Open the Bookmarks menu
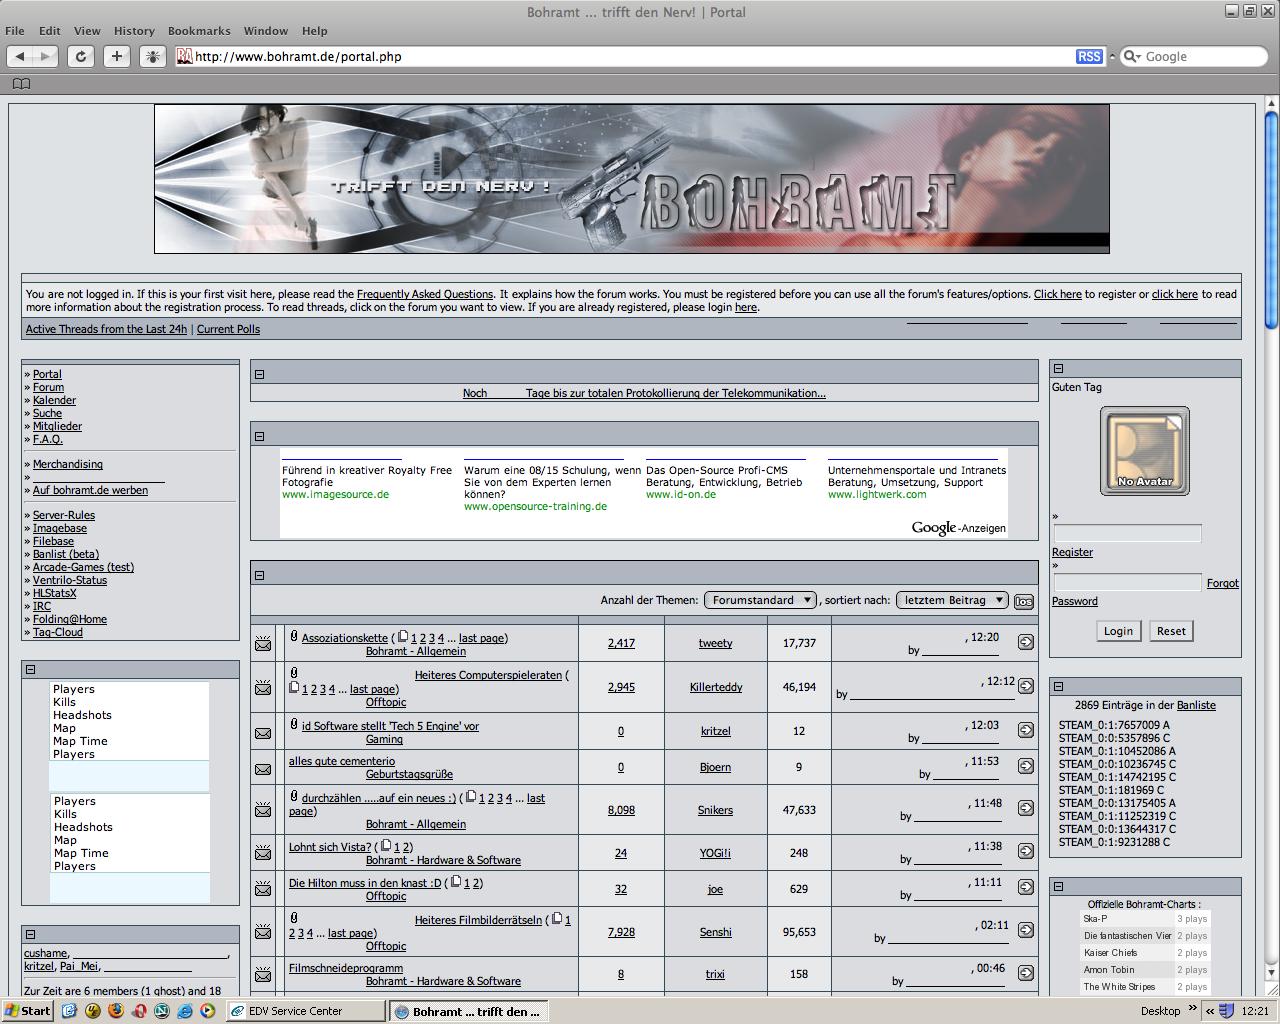Screen dimensions: 1280x1024 199,31
